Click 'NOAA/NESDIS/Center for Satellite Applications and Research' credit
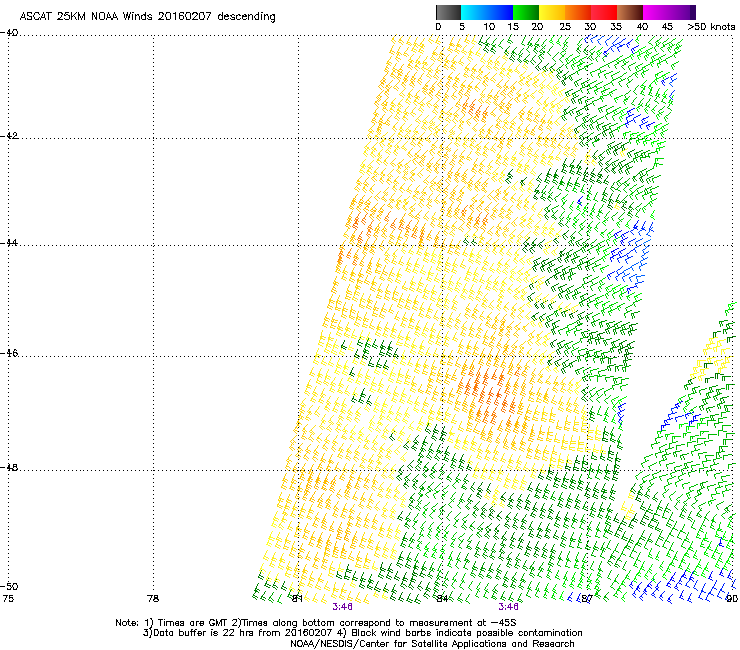Screen dimensions: 740x650 [x=432, y=644]
